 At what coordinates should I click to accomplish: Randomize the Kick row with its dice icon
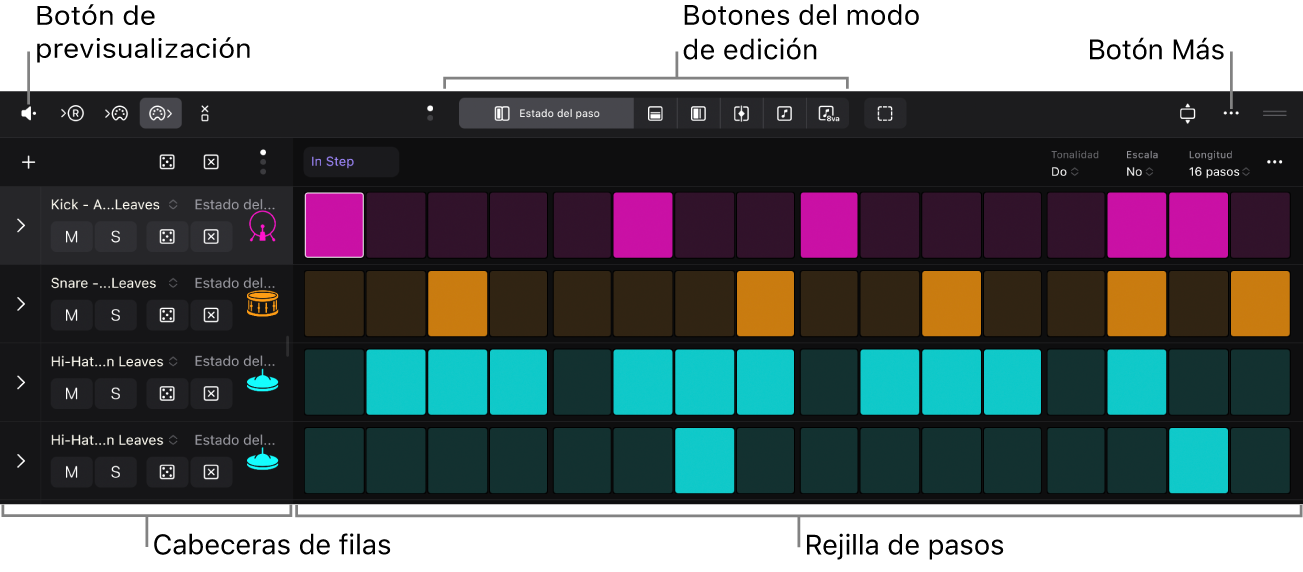pos(167,236)
